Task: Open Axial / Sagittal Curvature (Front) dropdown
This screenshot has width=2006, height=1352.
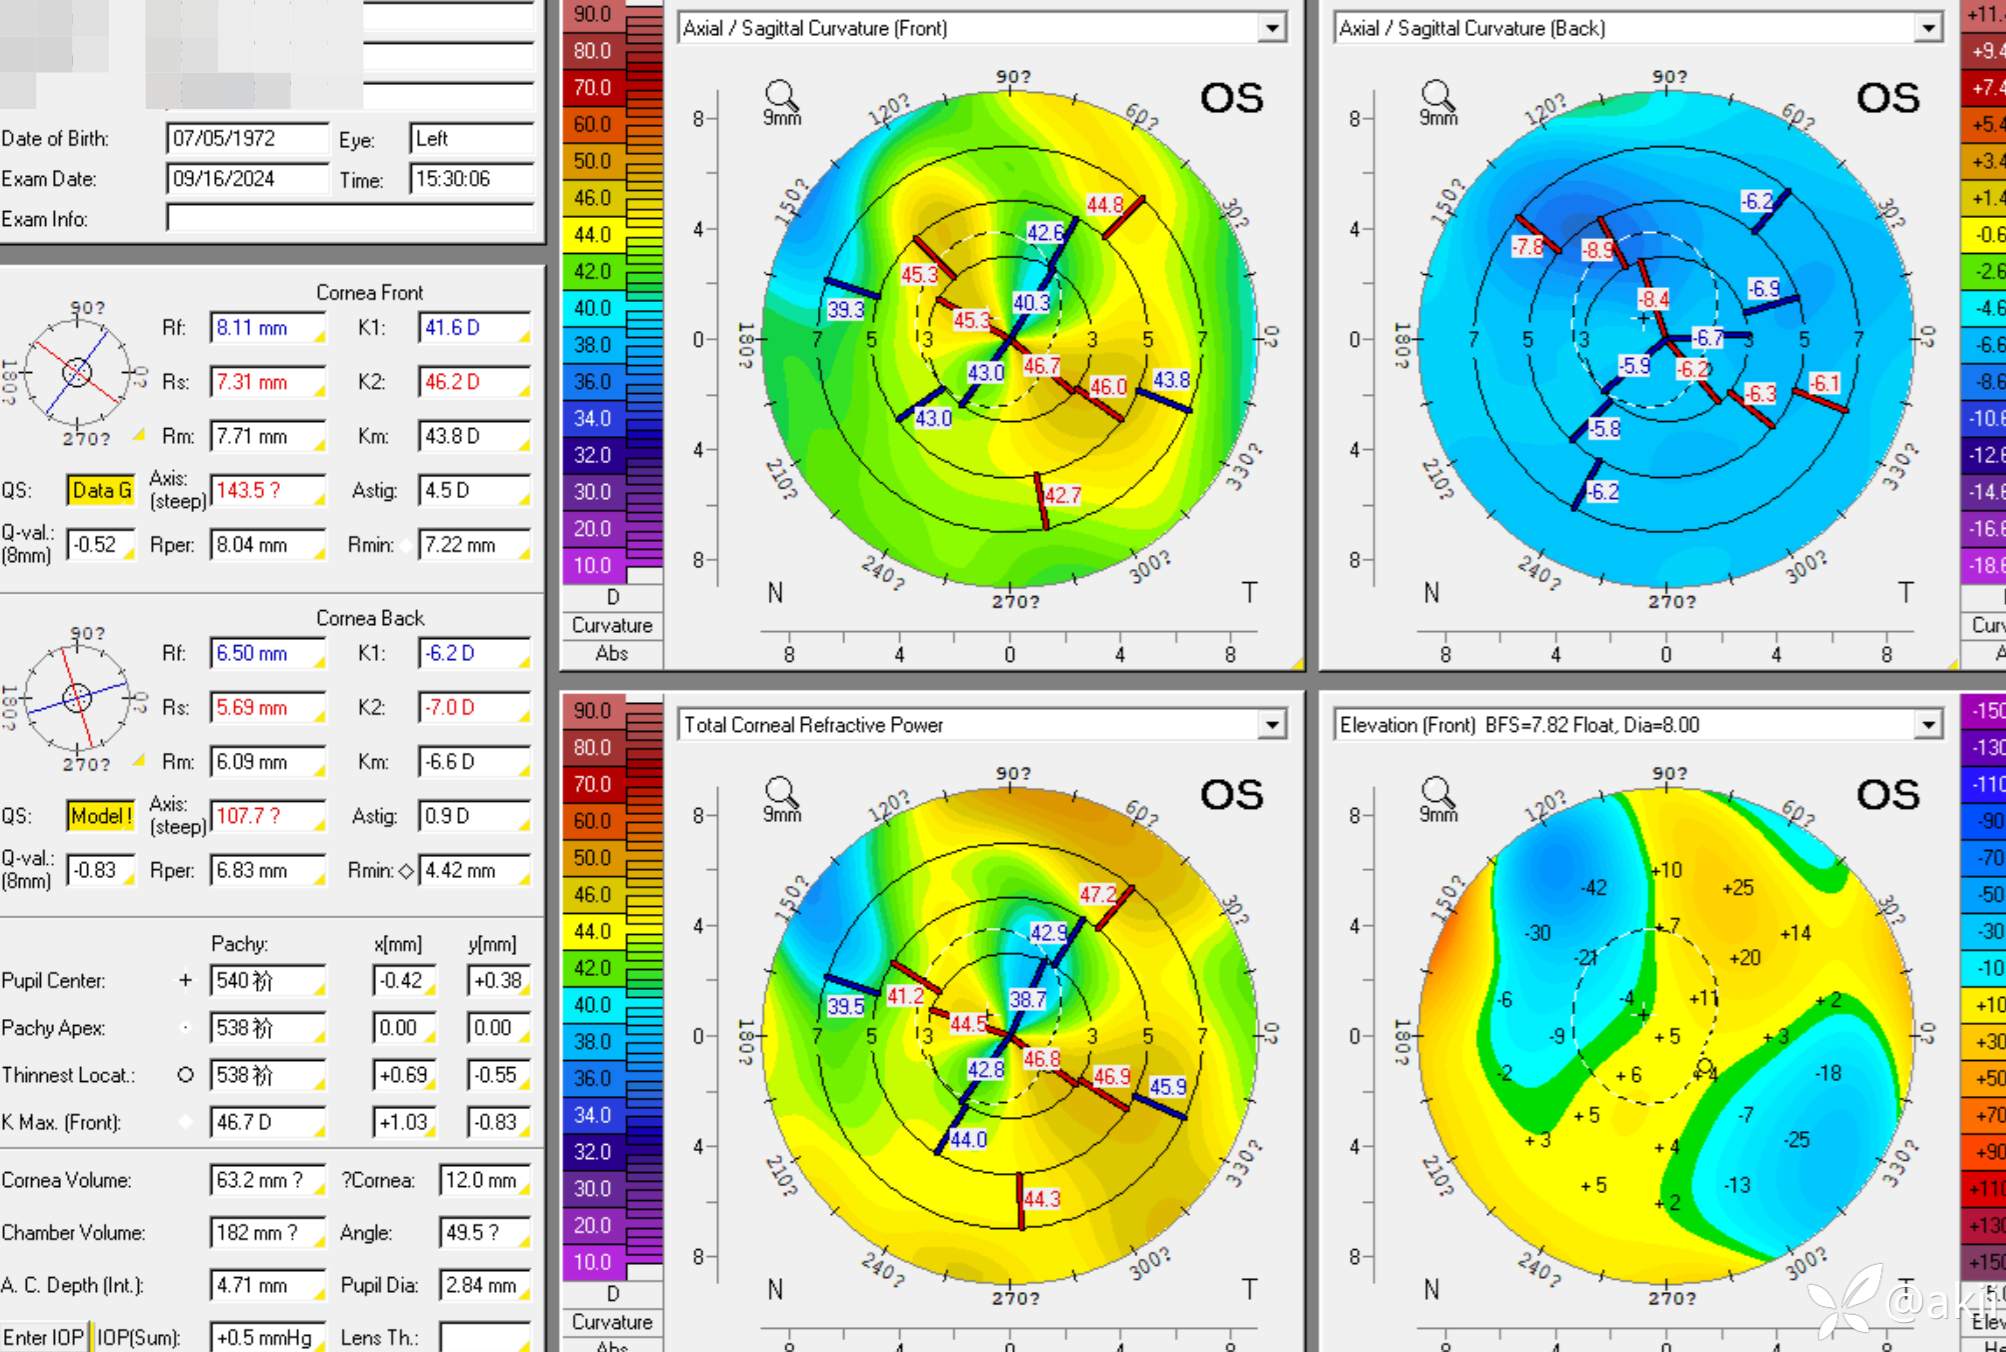Action: [x=1271, y=28]
